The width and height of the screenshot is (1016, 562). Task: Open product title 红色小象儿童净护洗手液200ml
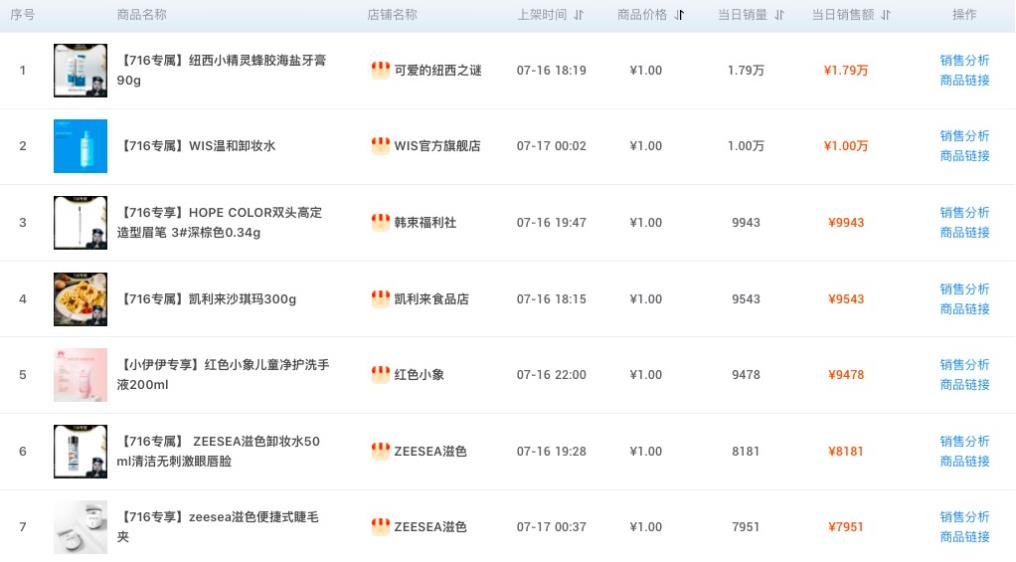coord(223,374)
